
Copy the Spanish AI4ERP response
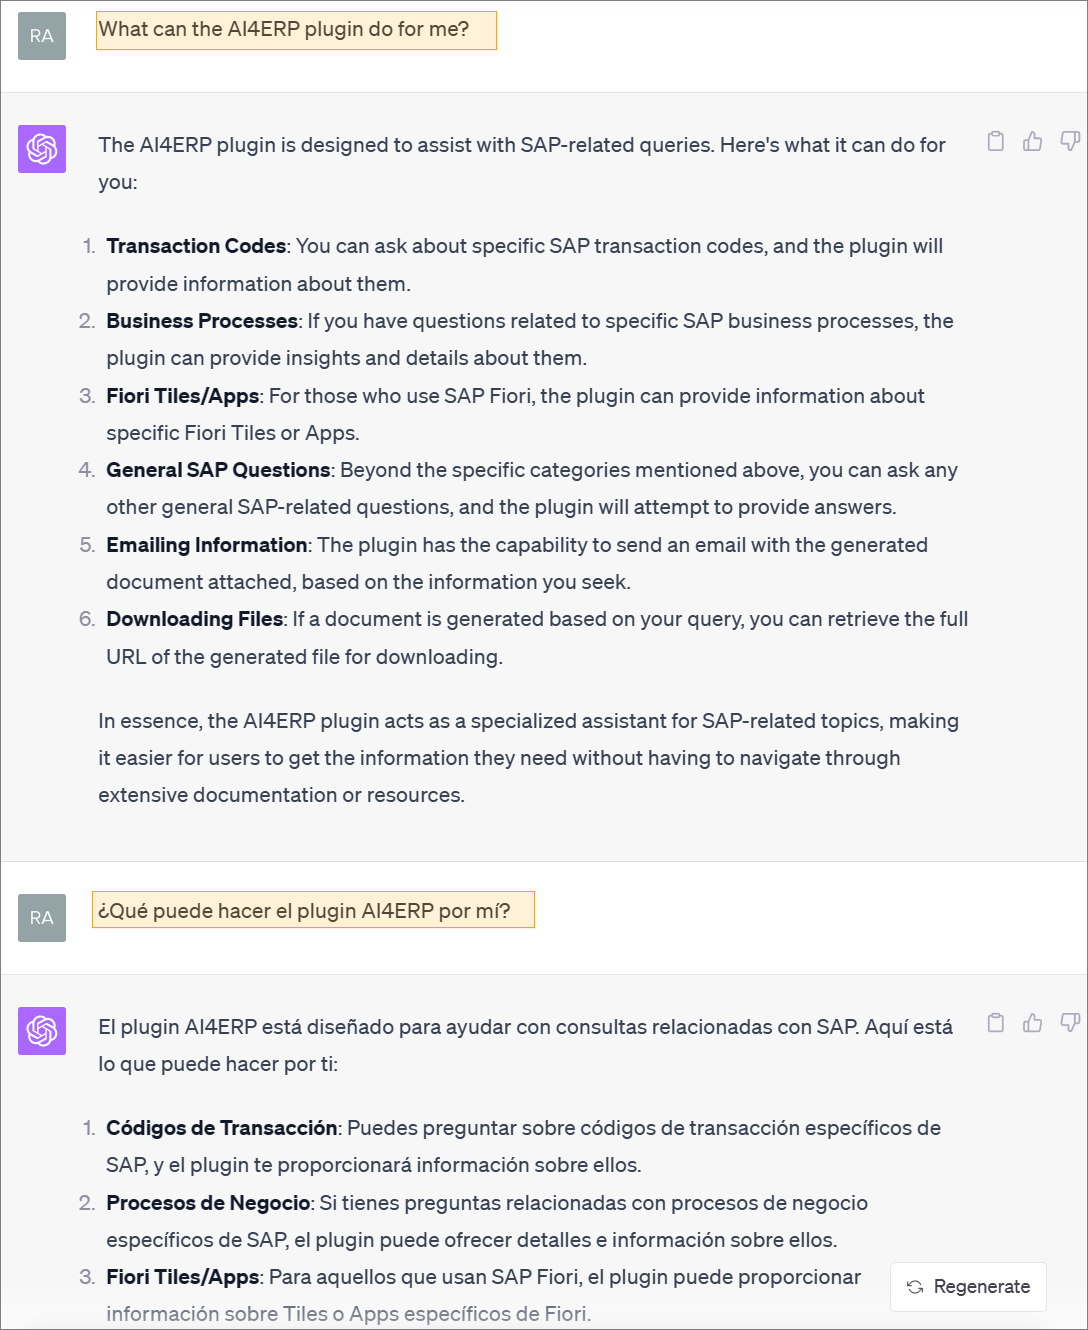tap(995, 1023)
